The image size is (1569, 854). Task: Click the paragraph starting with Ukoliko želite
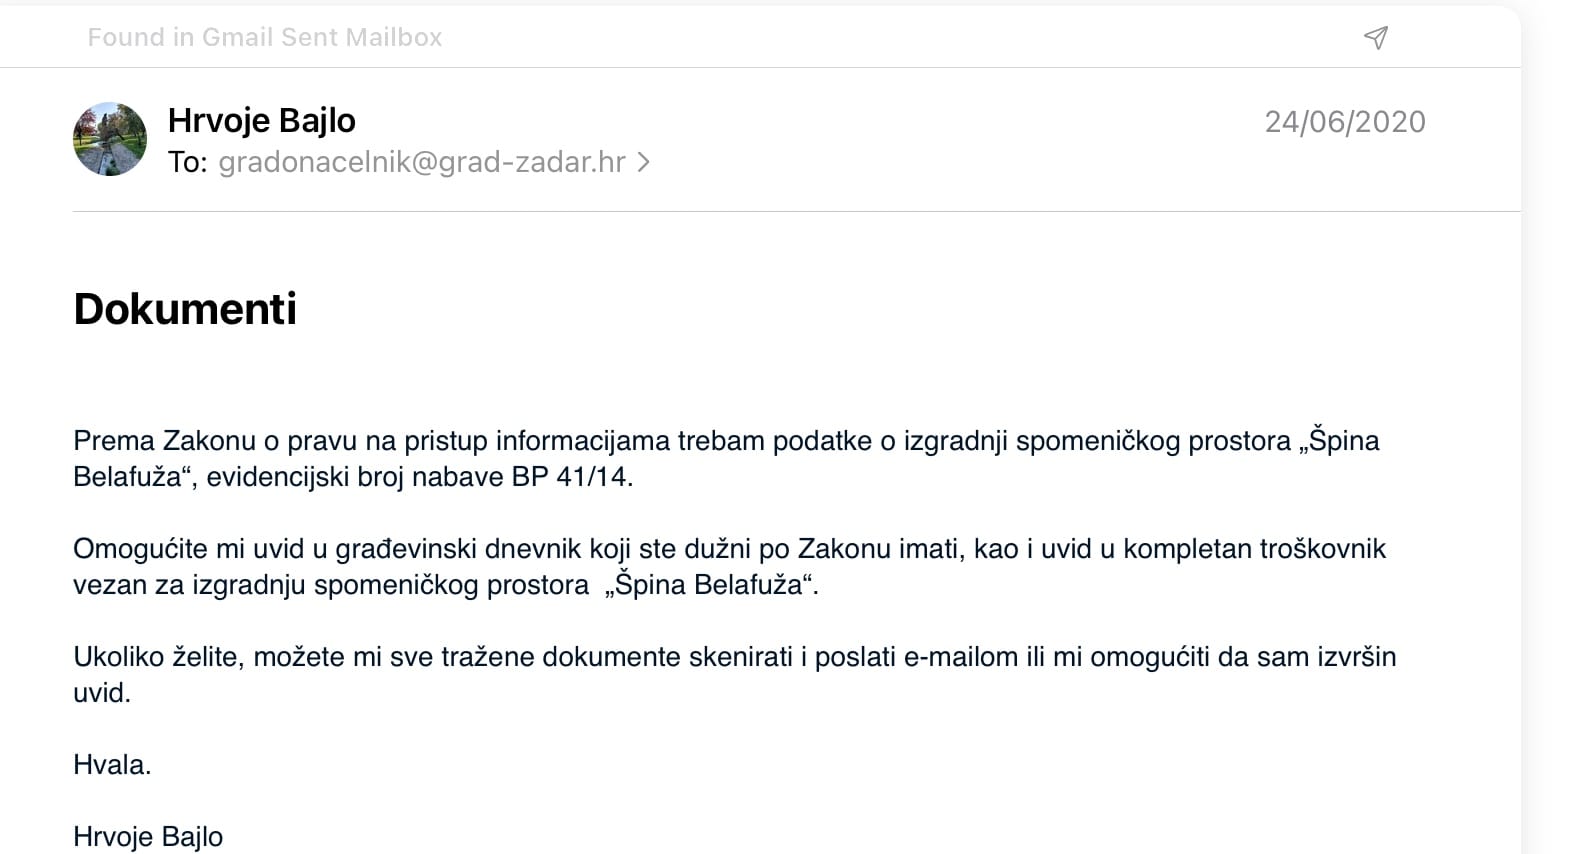[735, 675]
